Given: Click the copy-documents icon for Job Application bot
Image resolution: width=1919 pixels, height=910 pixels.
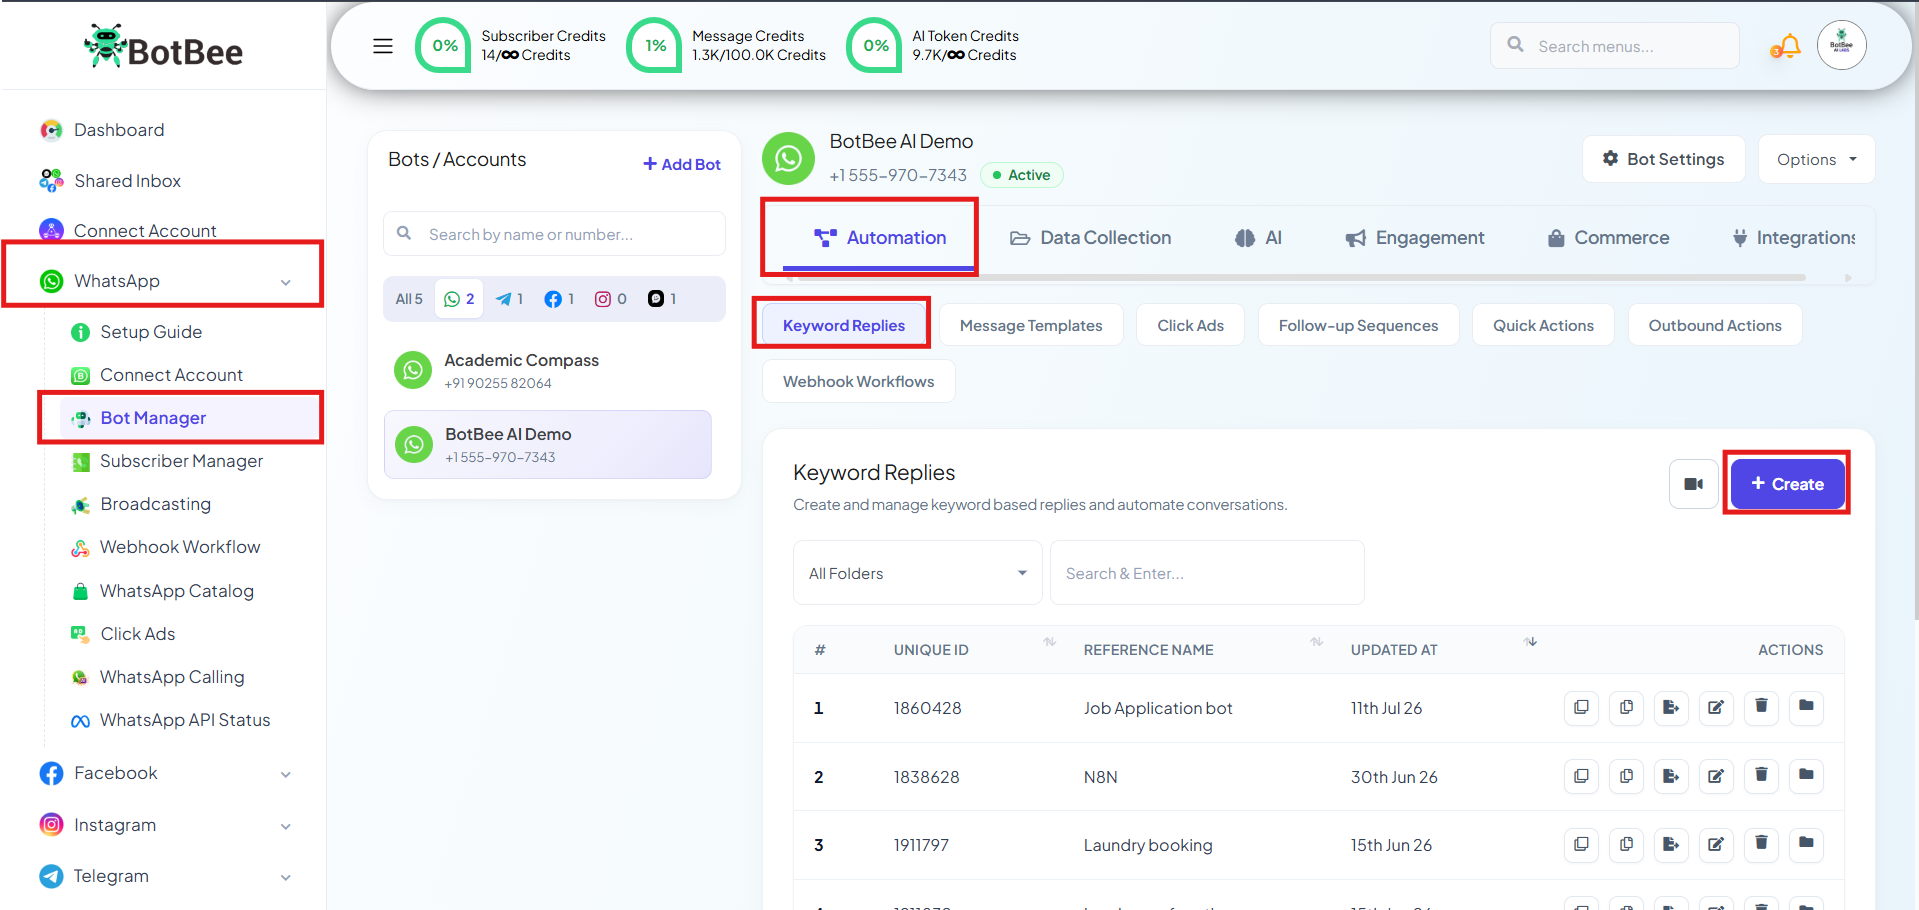Looking at the screenshot, I should pos(1626,707).
